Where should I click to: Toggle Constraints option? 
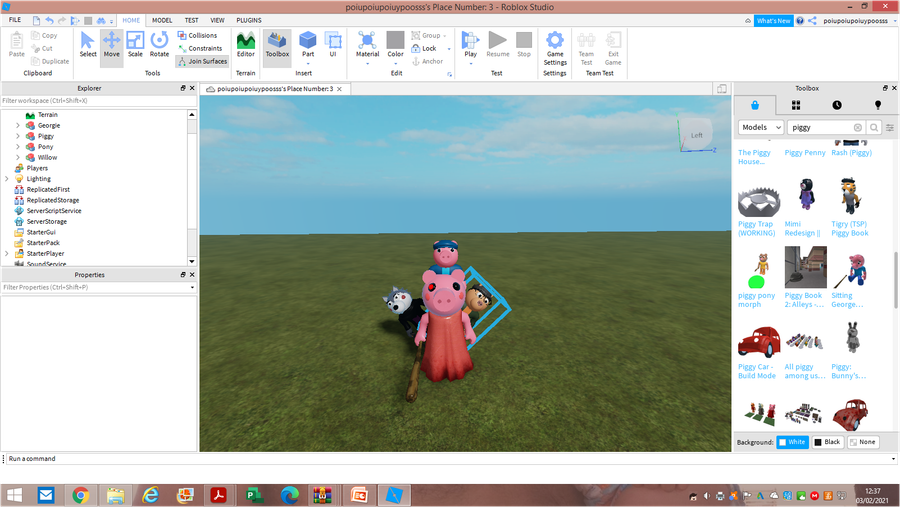[200, 49]
